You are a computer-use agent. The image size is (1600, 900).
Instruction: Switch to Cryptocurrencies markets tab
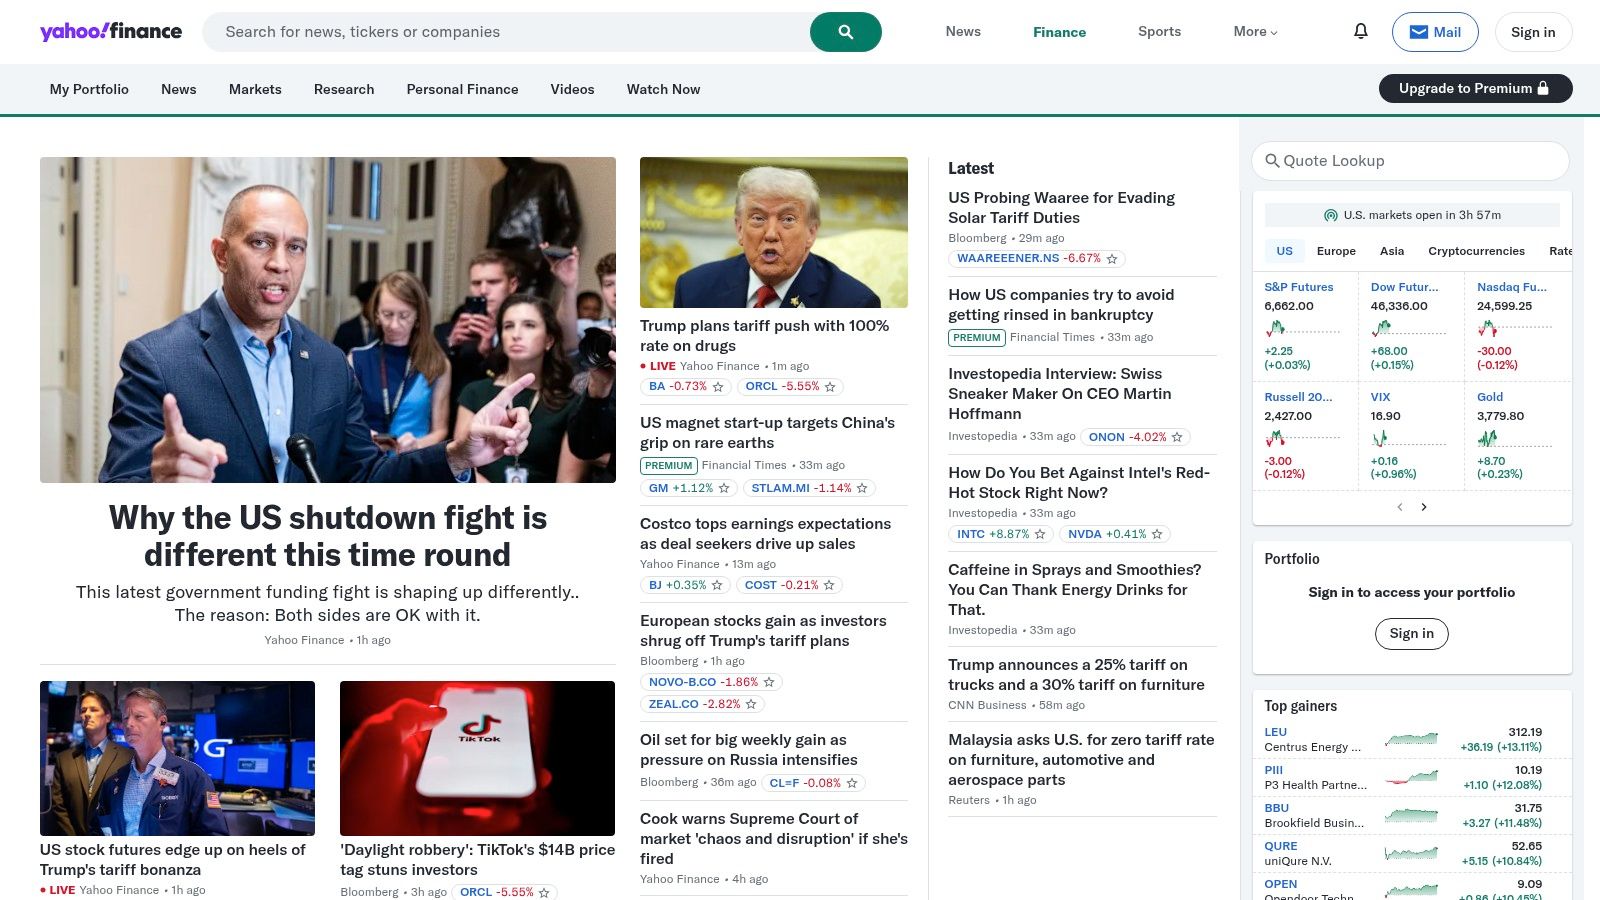click(x=1476, y=251)
